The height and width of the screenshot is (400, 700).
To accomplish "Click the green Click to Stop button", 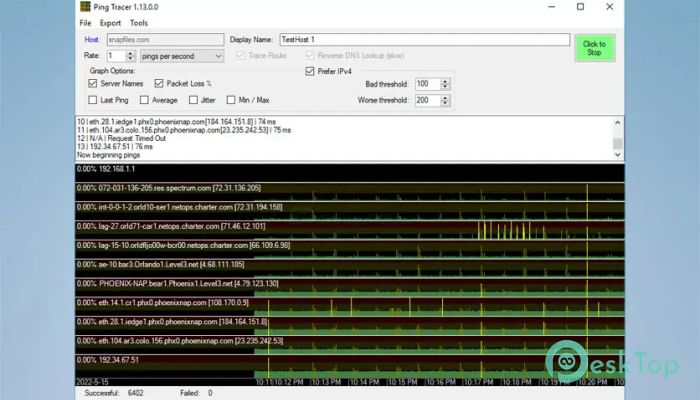I will coord(595,48).
